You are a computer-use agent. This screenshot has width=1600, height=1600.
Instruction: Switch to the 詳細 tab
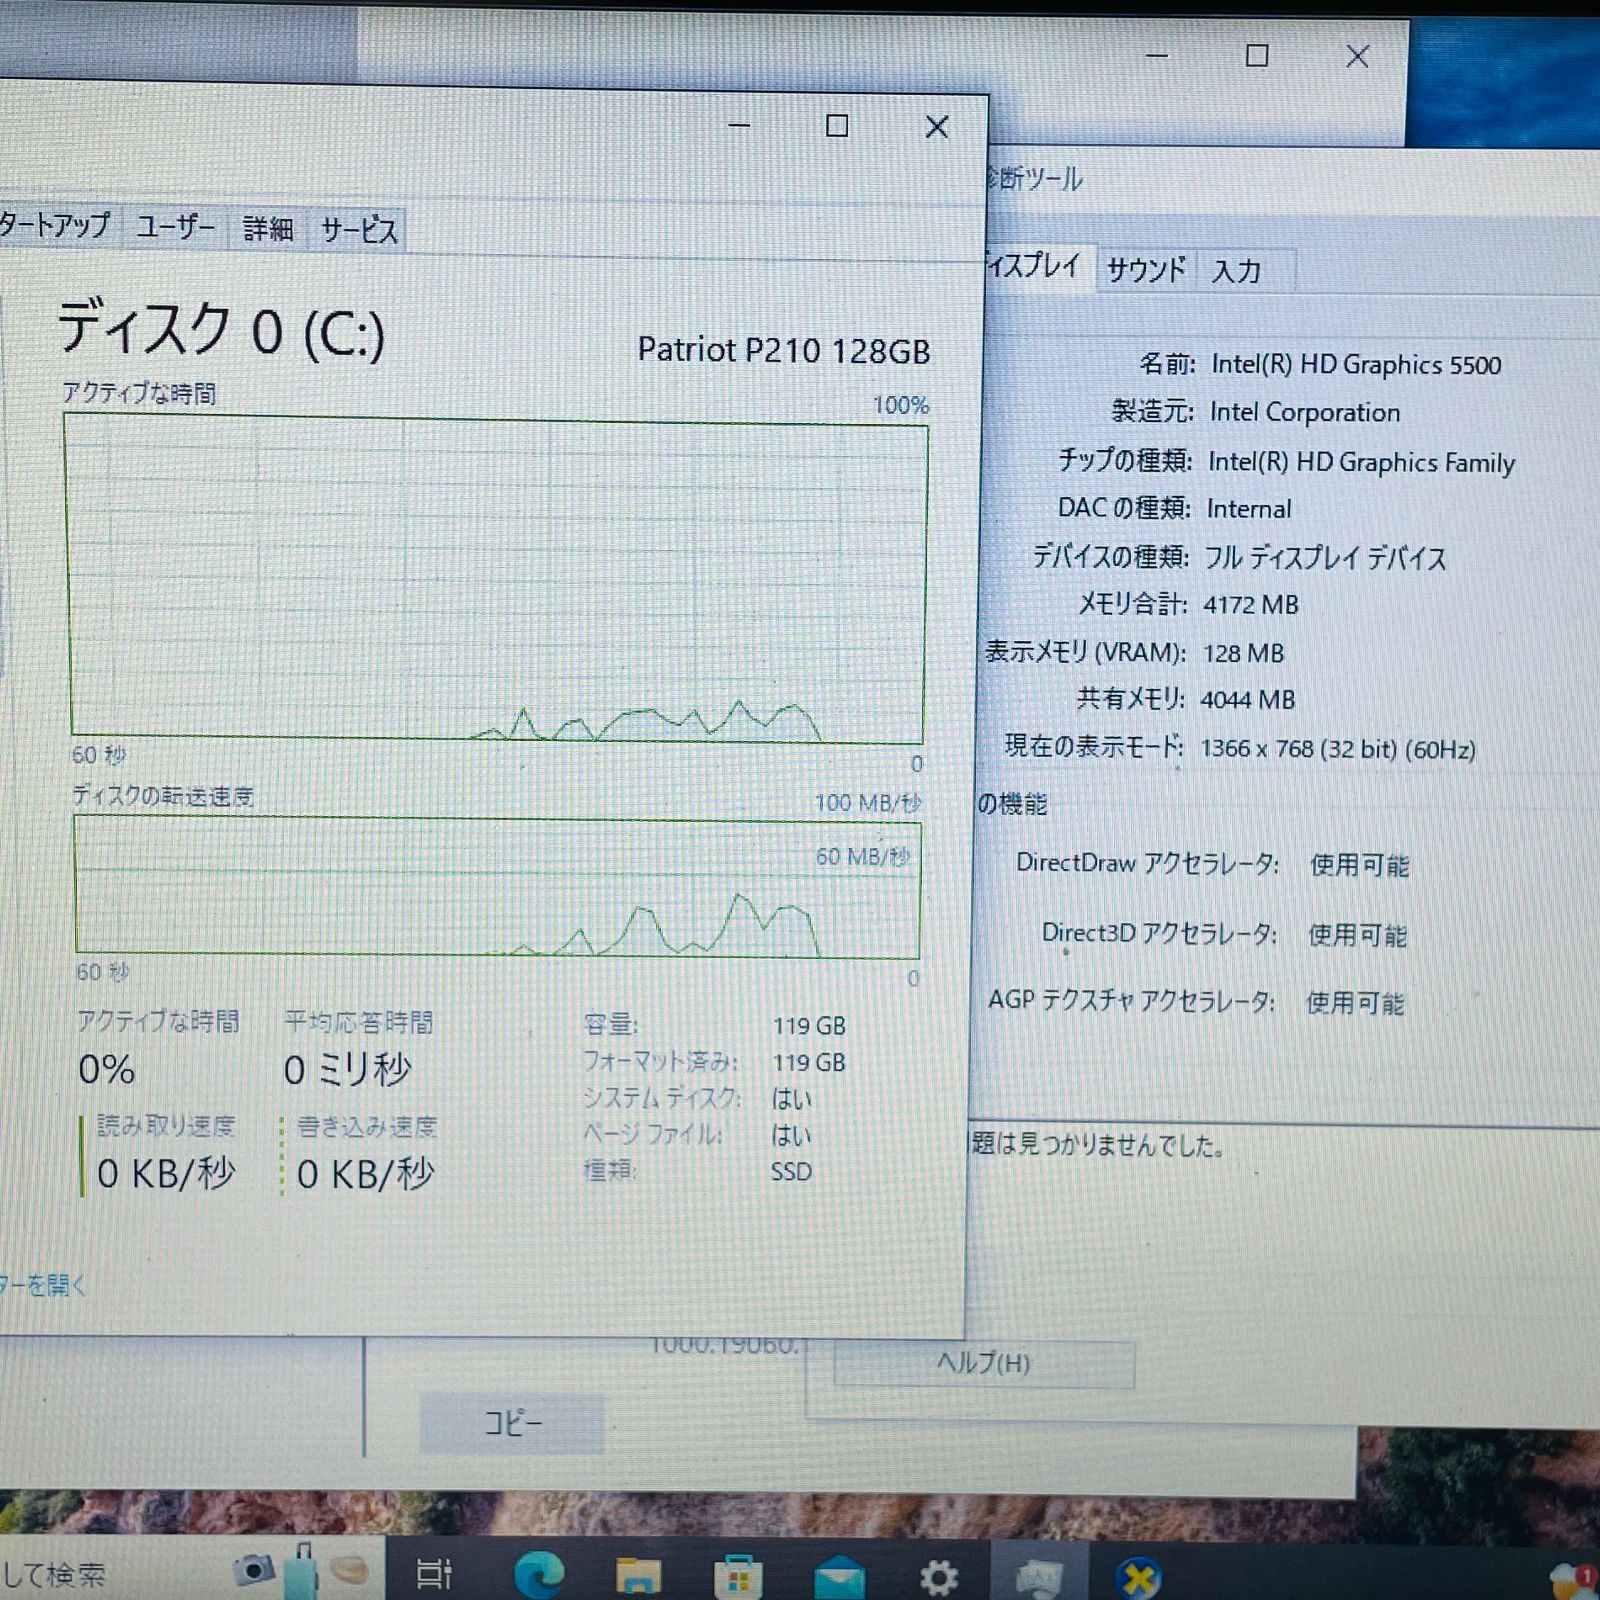268,229
